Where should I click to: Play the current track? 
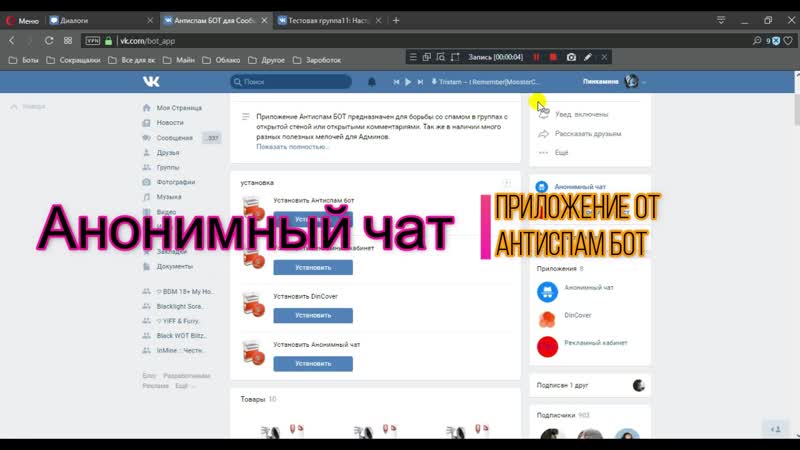point(408,82)
